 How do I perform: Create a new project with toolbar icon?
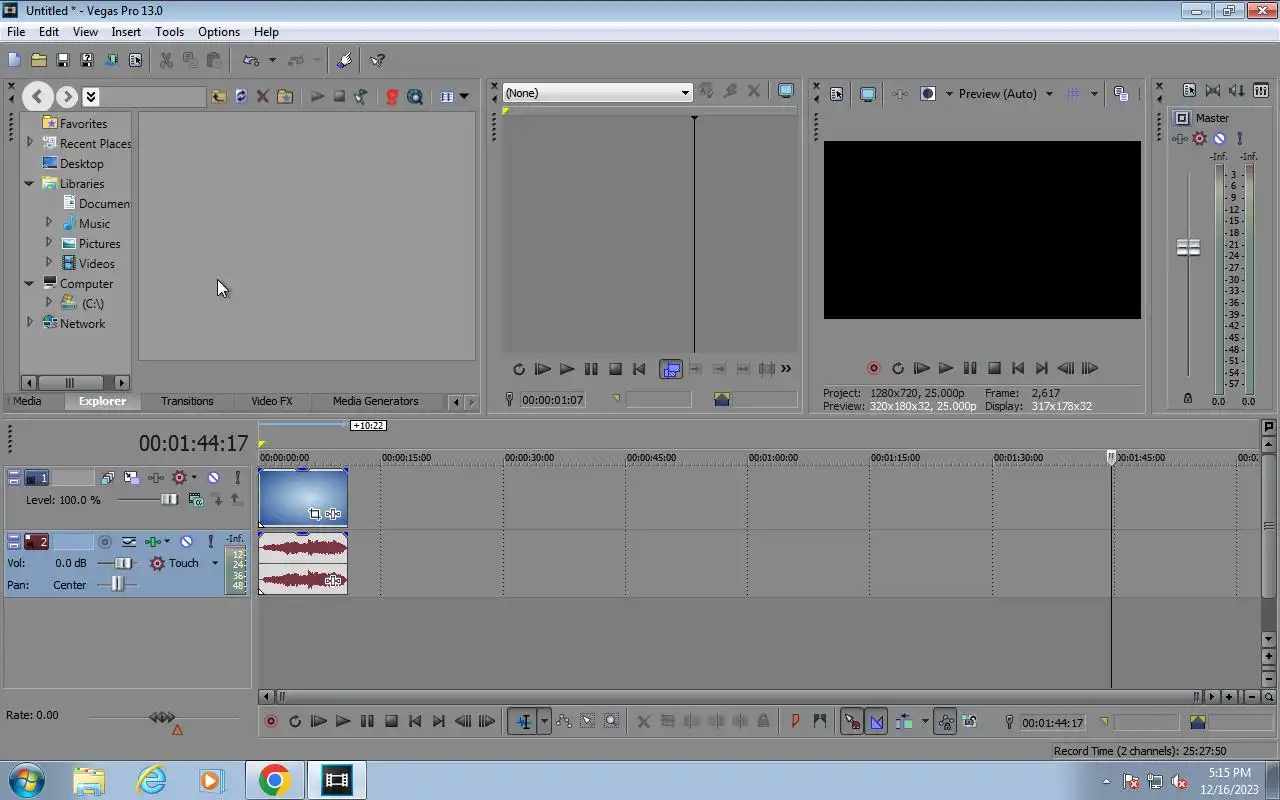click(14, 60)
